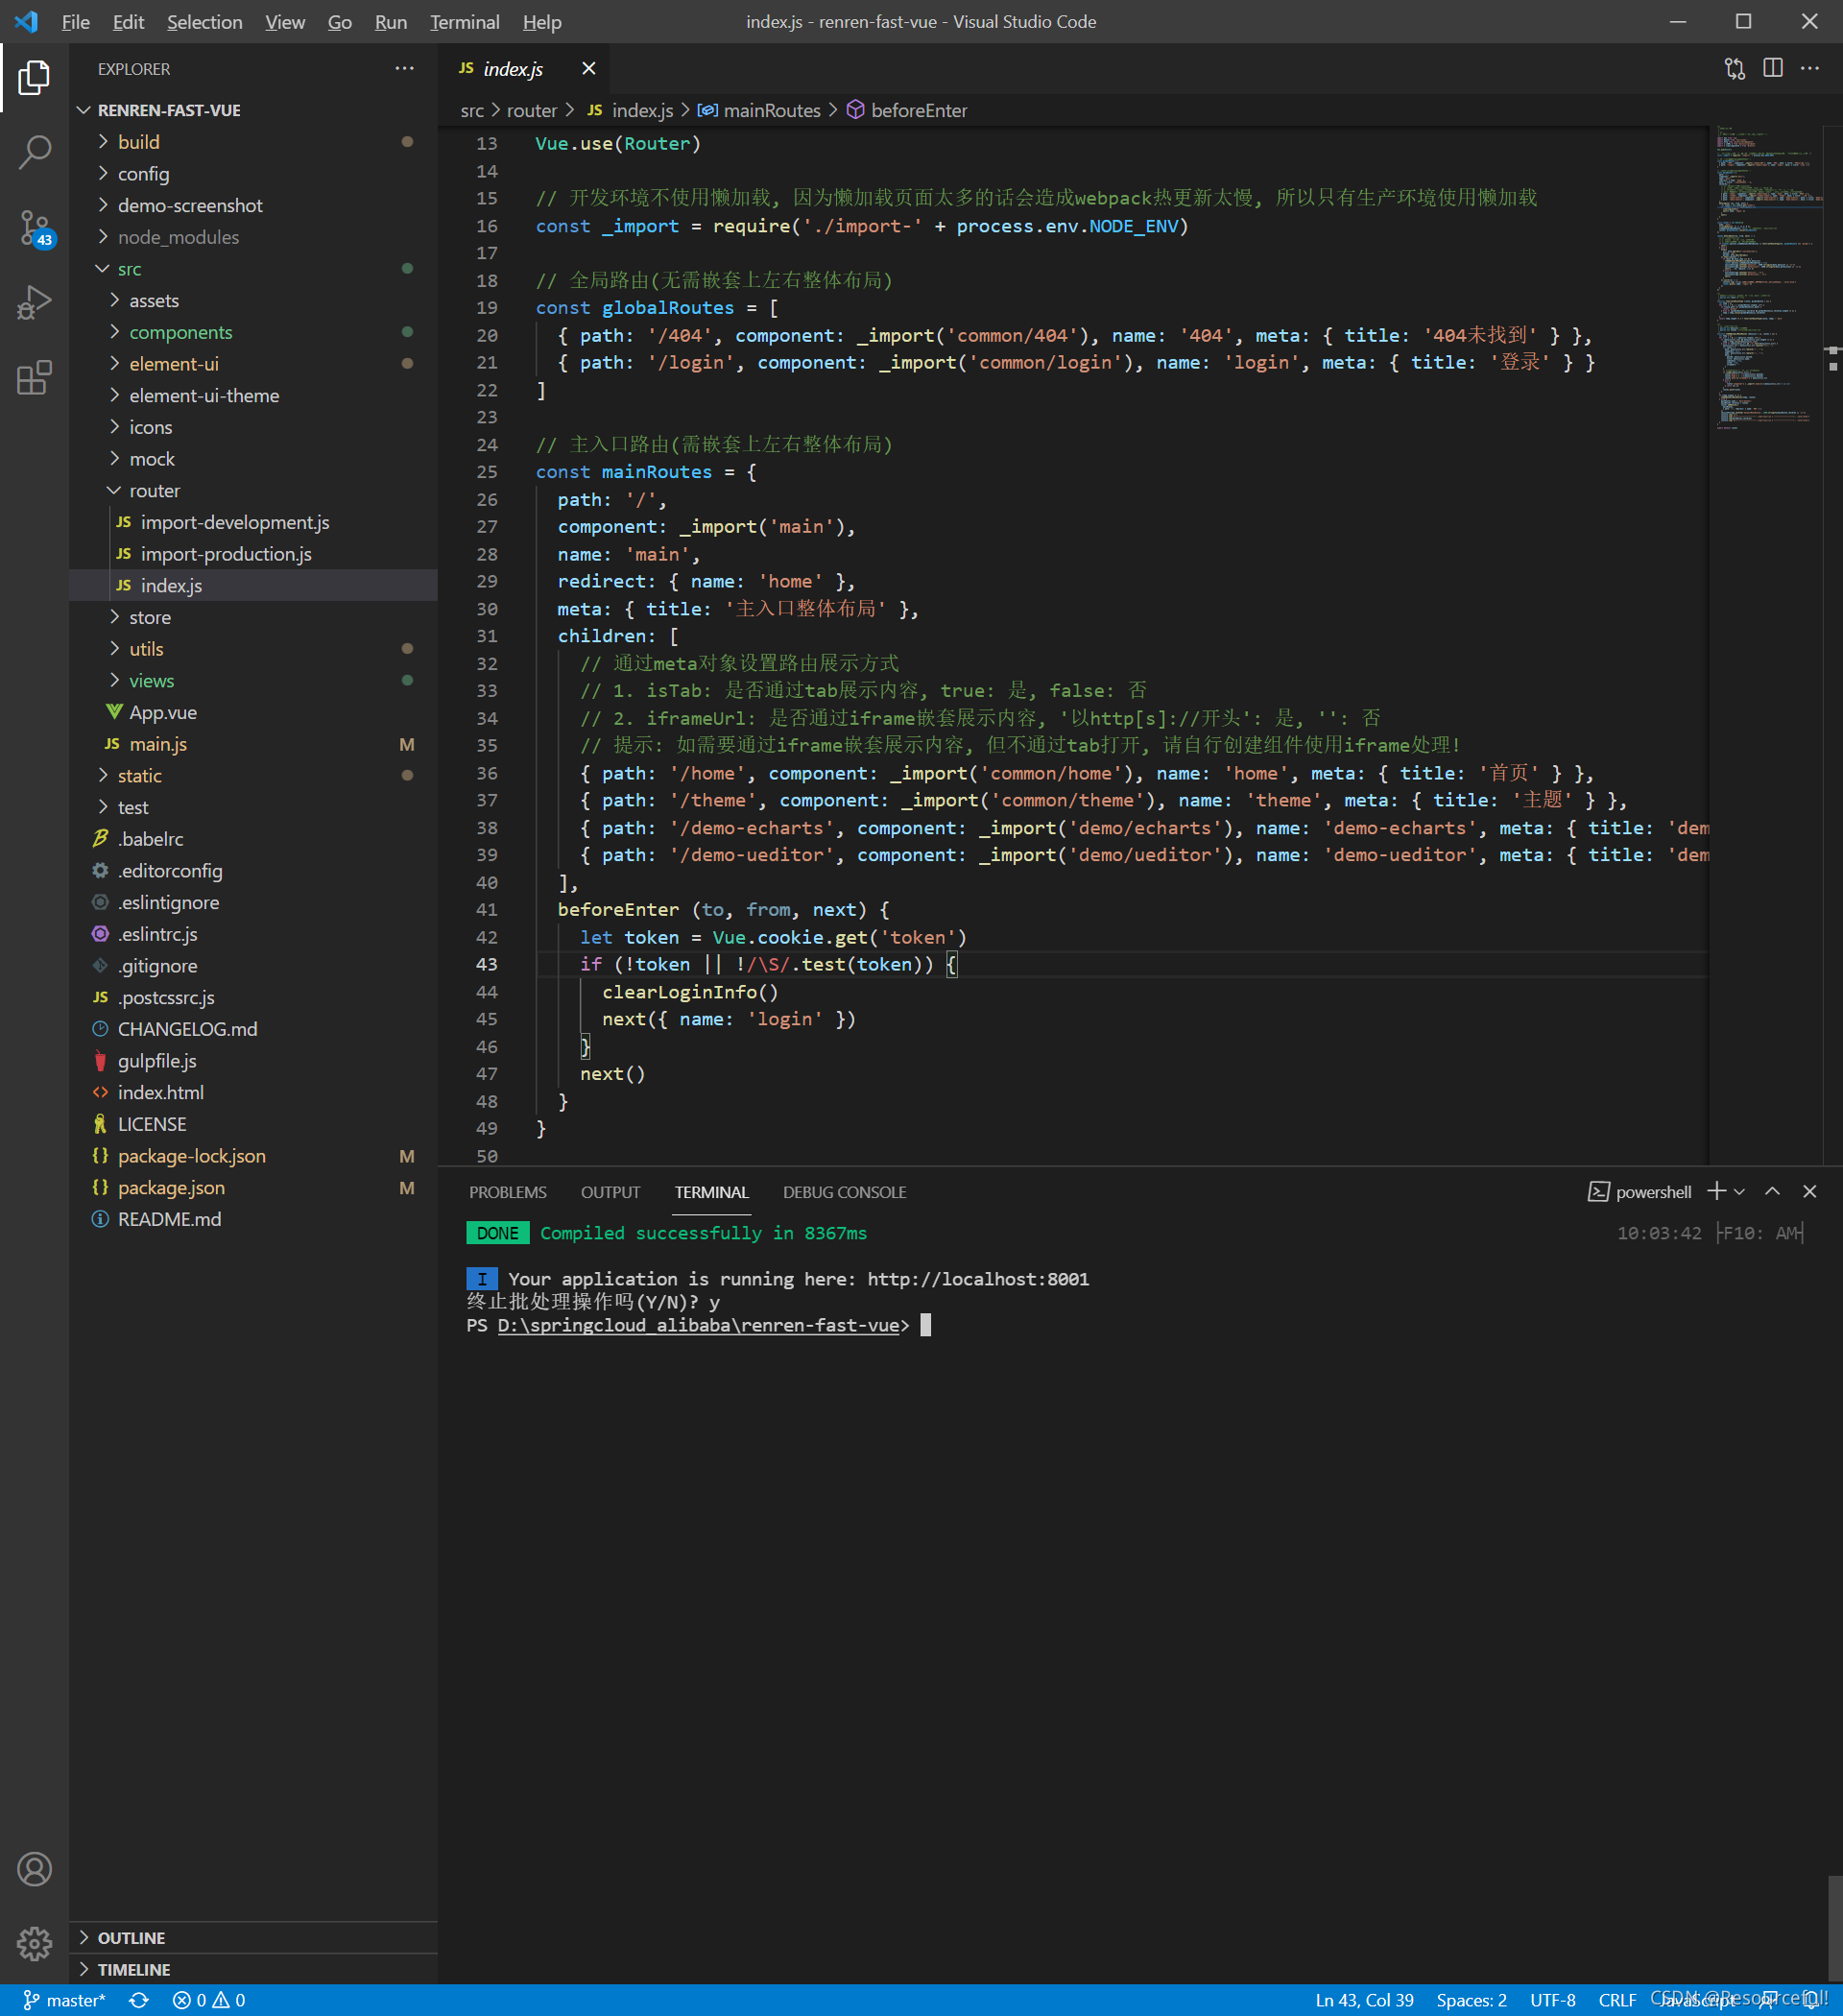This screenshot has height=2016, width=1843.
Task: Click the master branch in status bar
Action: click(64, 2000)
